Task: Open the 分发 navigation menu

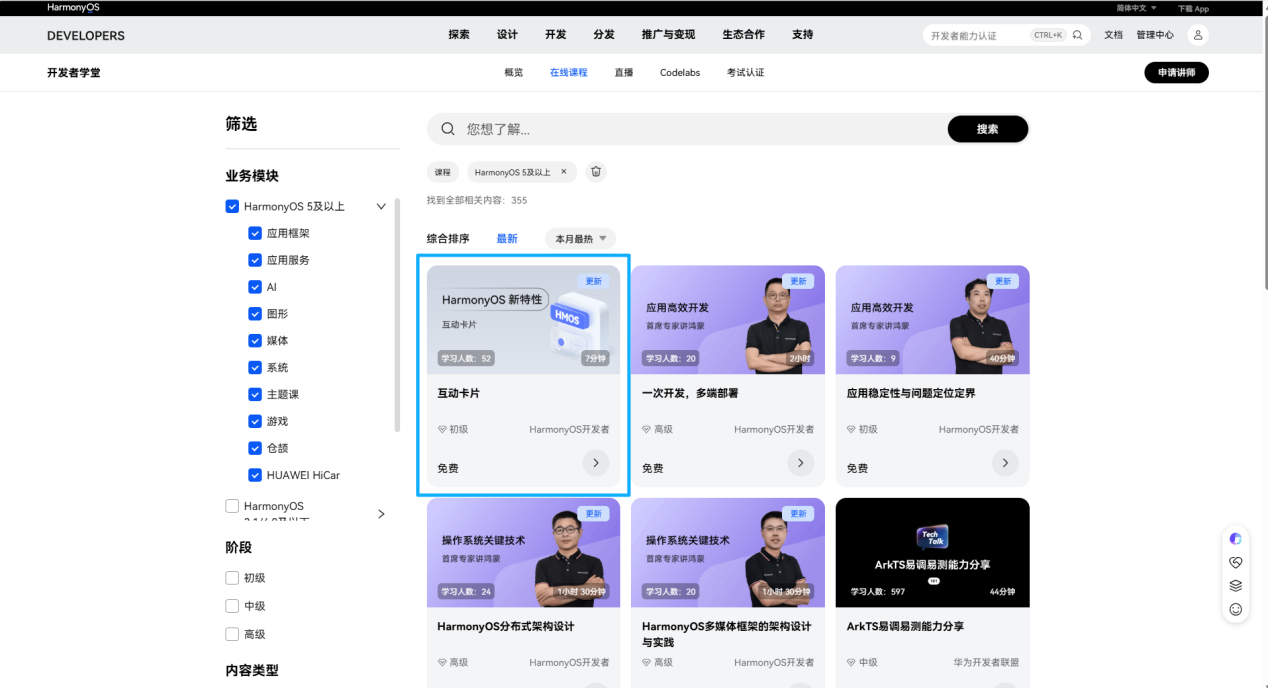Action: (x=604, y=35)
